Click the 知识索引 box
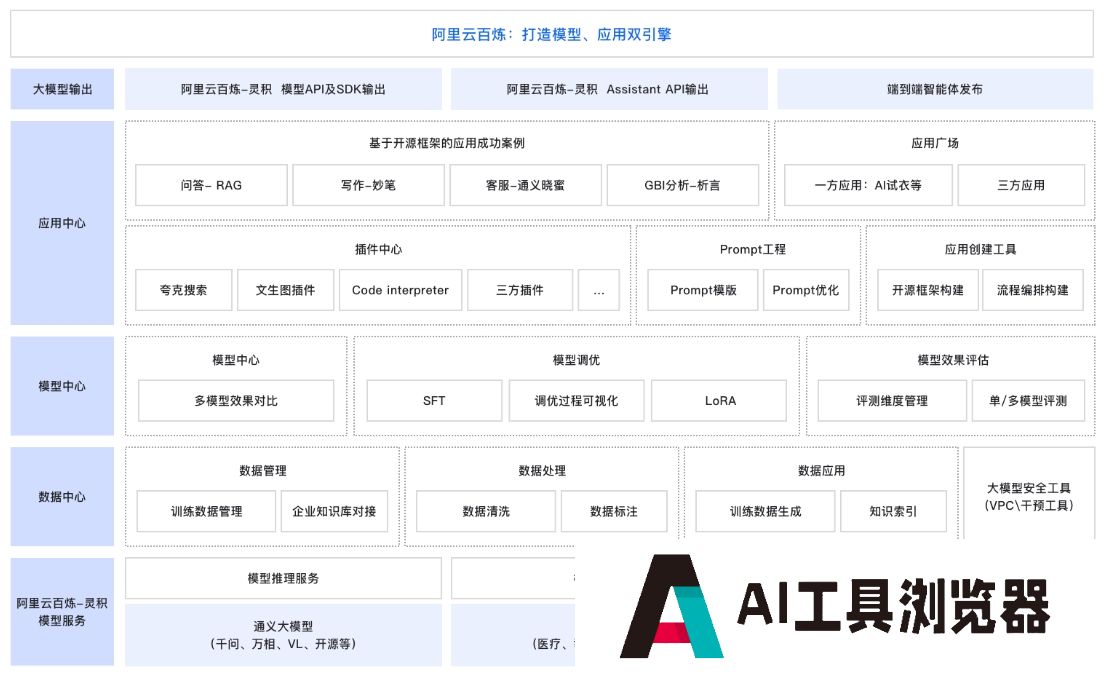Image resolution: width=1104 pixels, height=676 pixels. click(893, 511)
